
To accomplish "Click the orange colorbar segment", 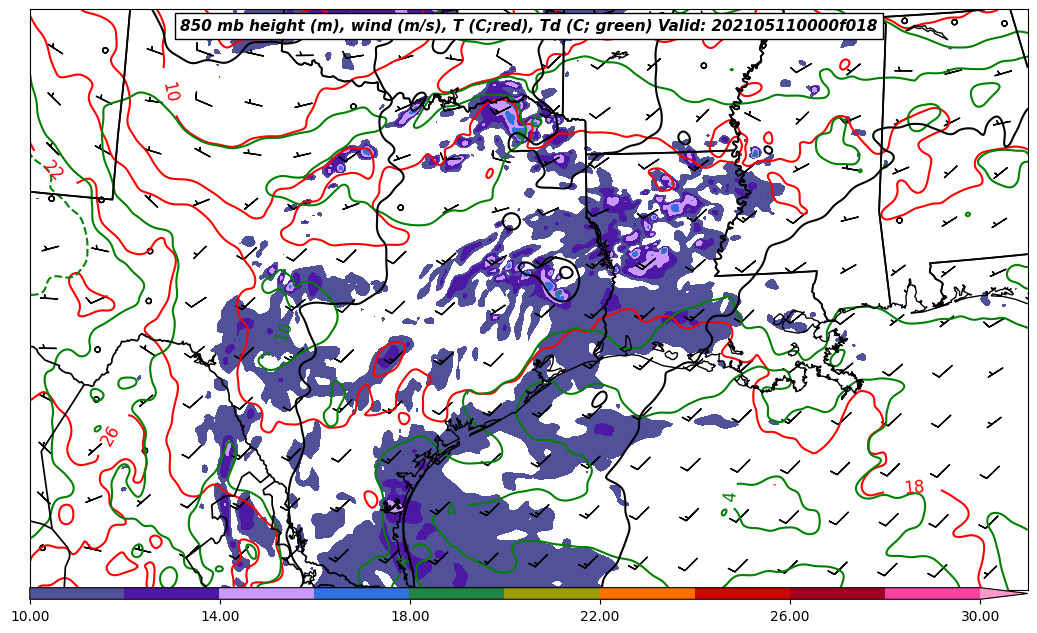I will pos(647,593).
